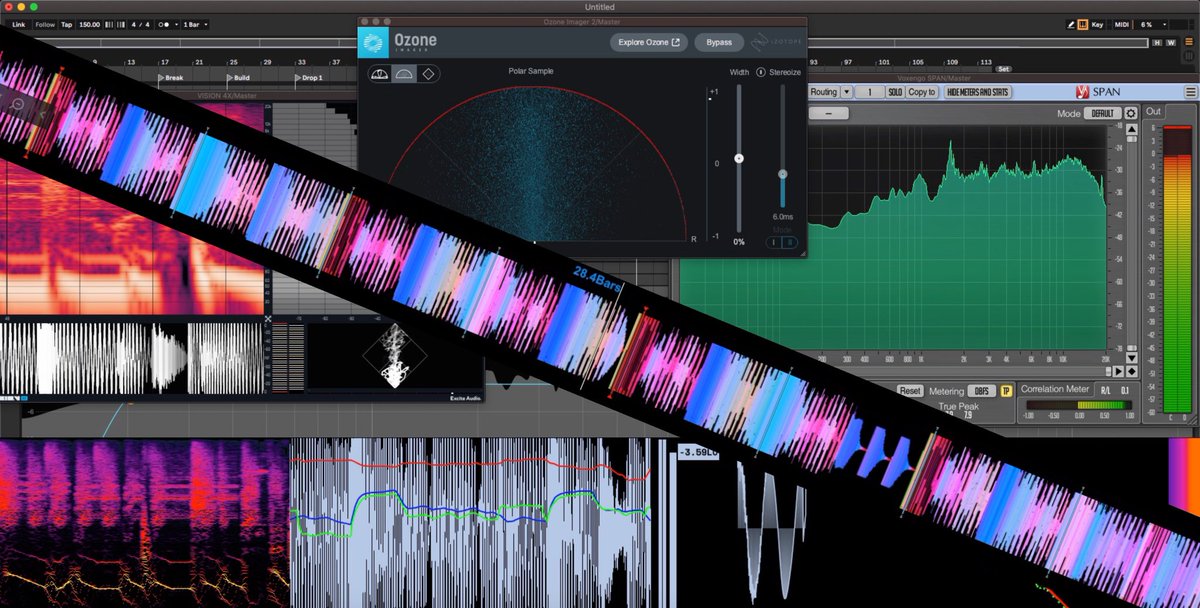Select the Polar Sample half-circle view icon
This screenshot has height=608, width=1200.
coord(404,74)
